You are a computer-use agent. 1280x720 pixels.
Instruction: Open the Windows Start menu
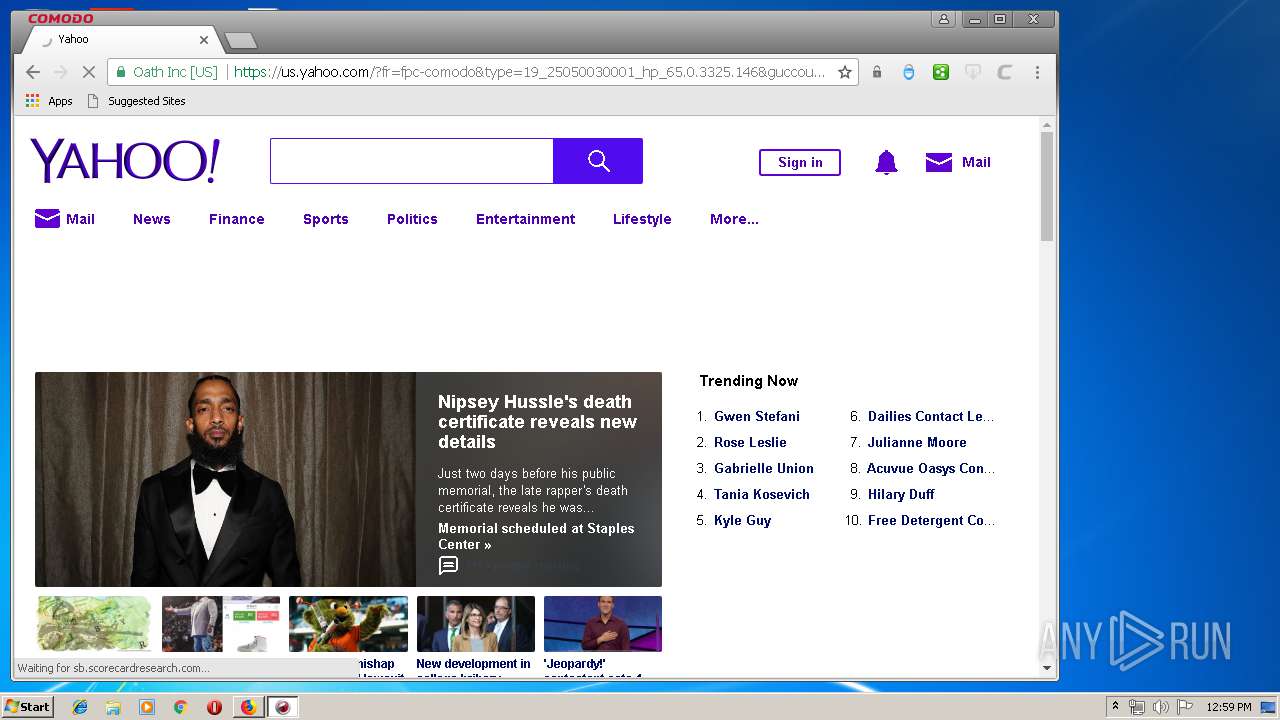[x=28, y=707]
